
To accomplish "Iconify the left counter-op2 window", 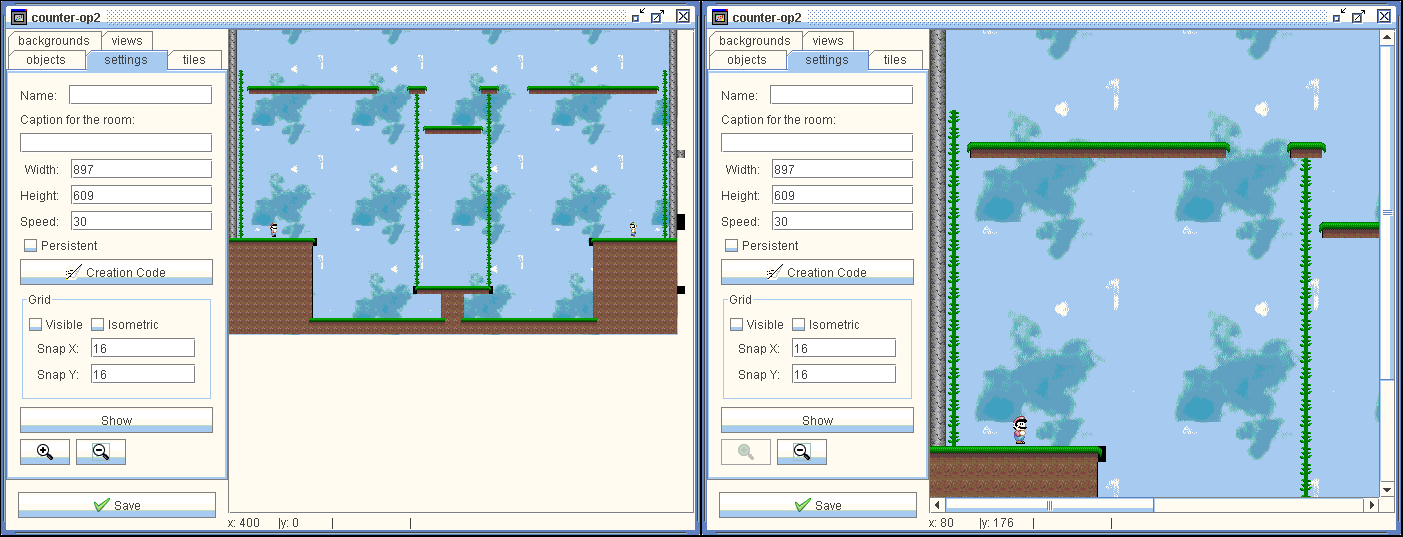I will click(638, 16).
